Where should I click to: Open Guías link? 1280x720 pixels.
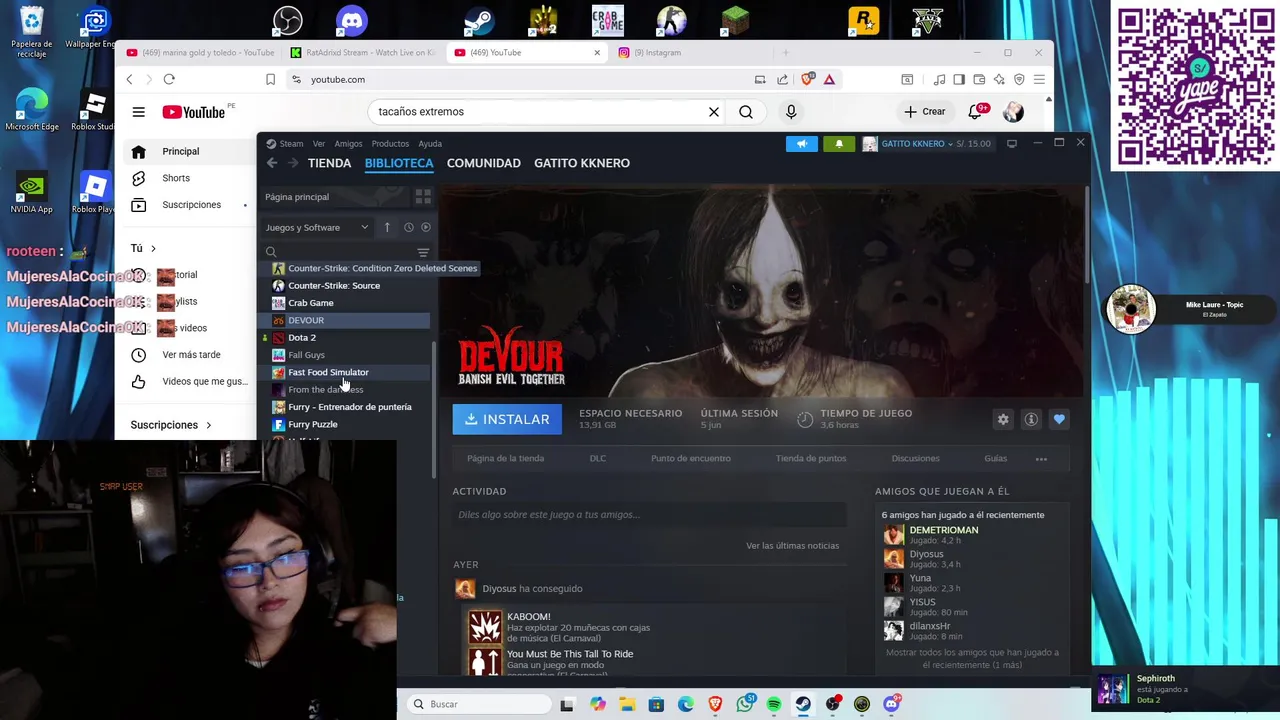tap(995, 459)
